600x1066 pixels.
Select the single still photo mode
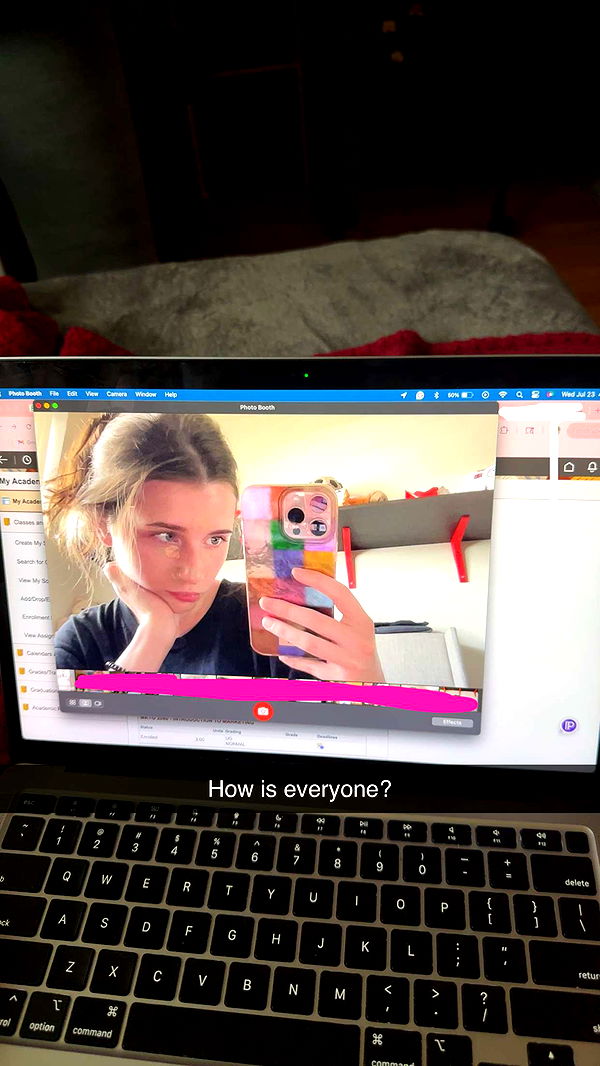(85, 703)
